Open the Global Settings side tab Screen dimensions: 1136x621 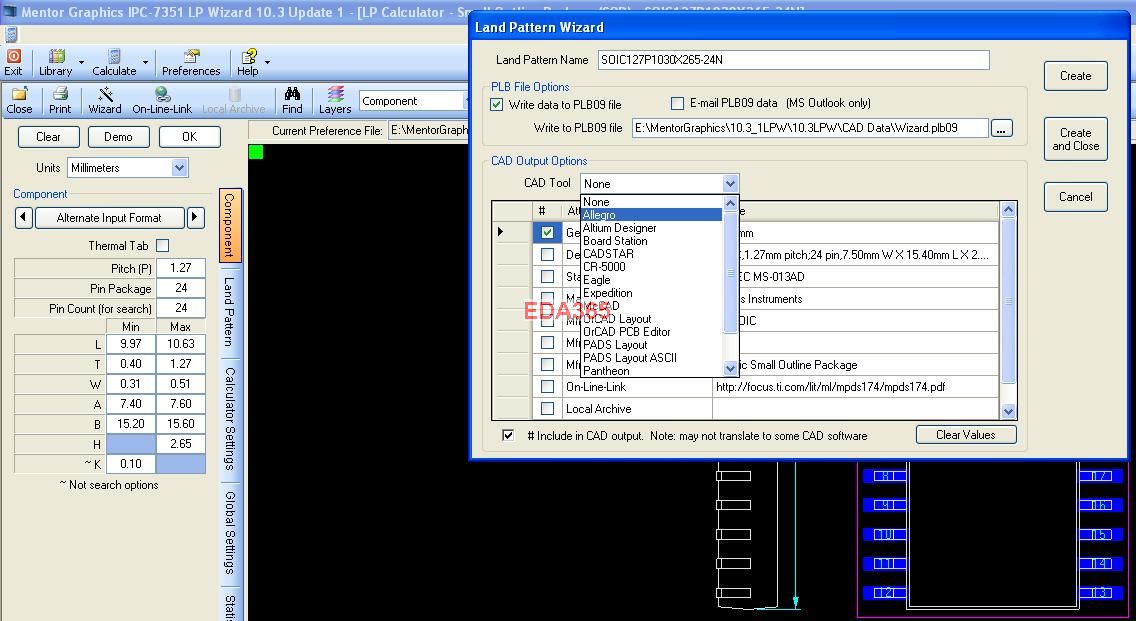229,533
